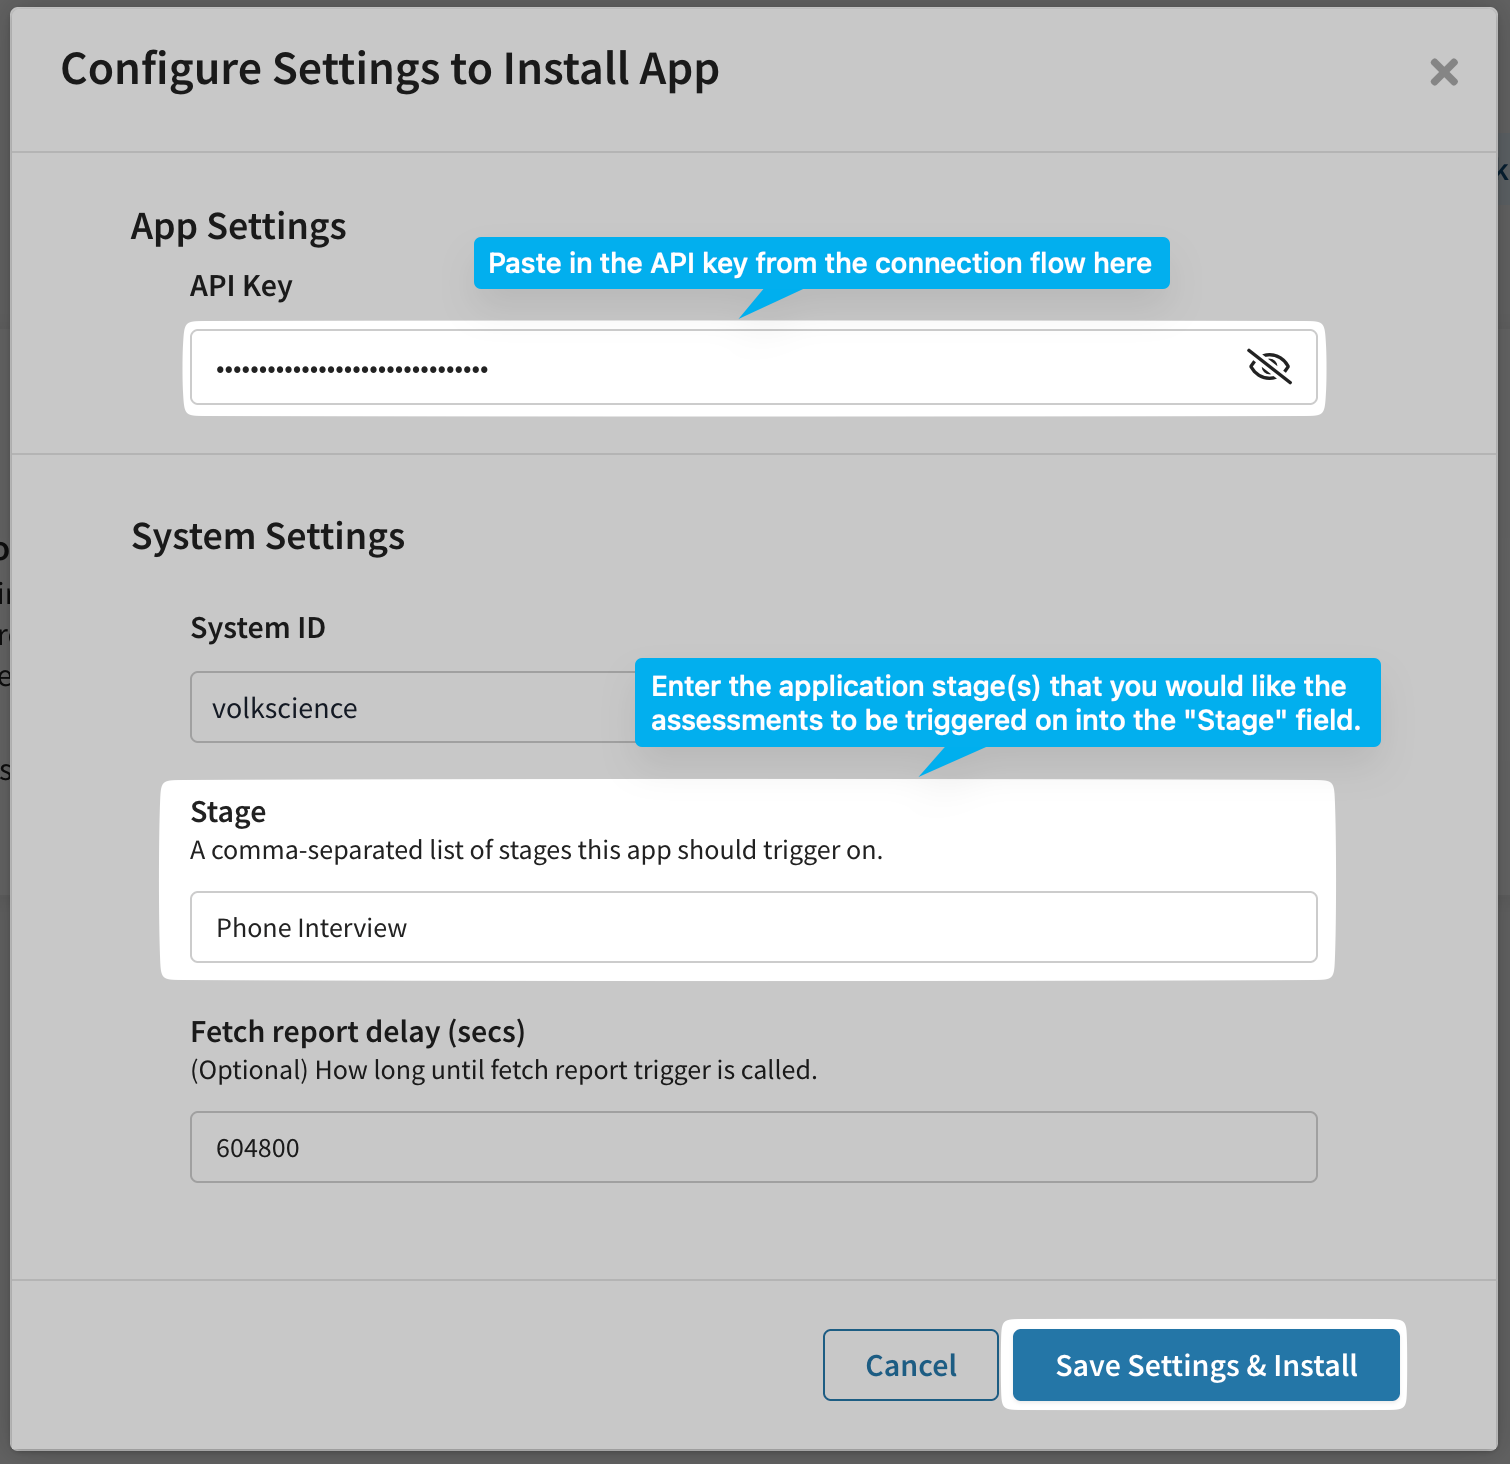Click the blue 'Enter the application stage(s)' callout
The width and height of the screenshot is (1510, 1464).
coord(1006,702)
